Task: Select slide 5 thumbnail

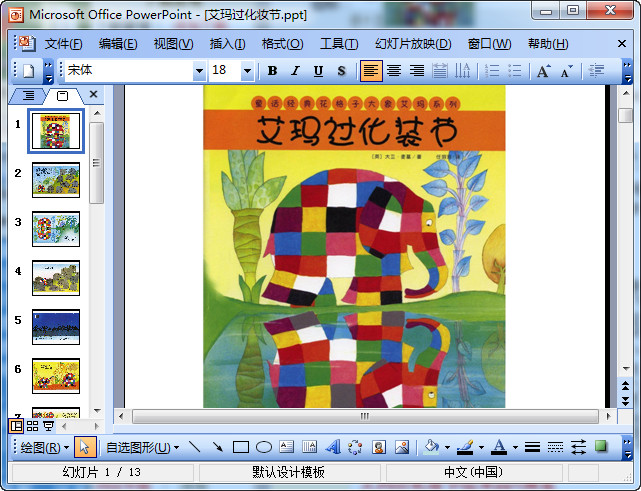Action: 56,327
